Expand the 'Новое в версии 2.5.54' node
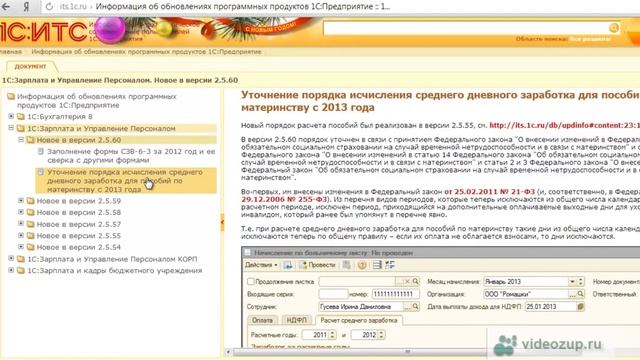 (x=21, y=247)
